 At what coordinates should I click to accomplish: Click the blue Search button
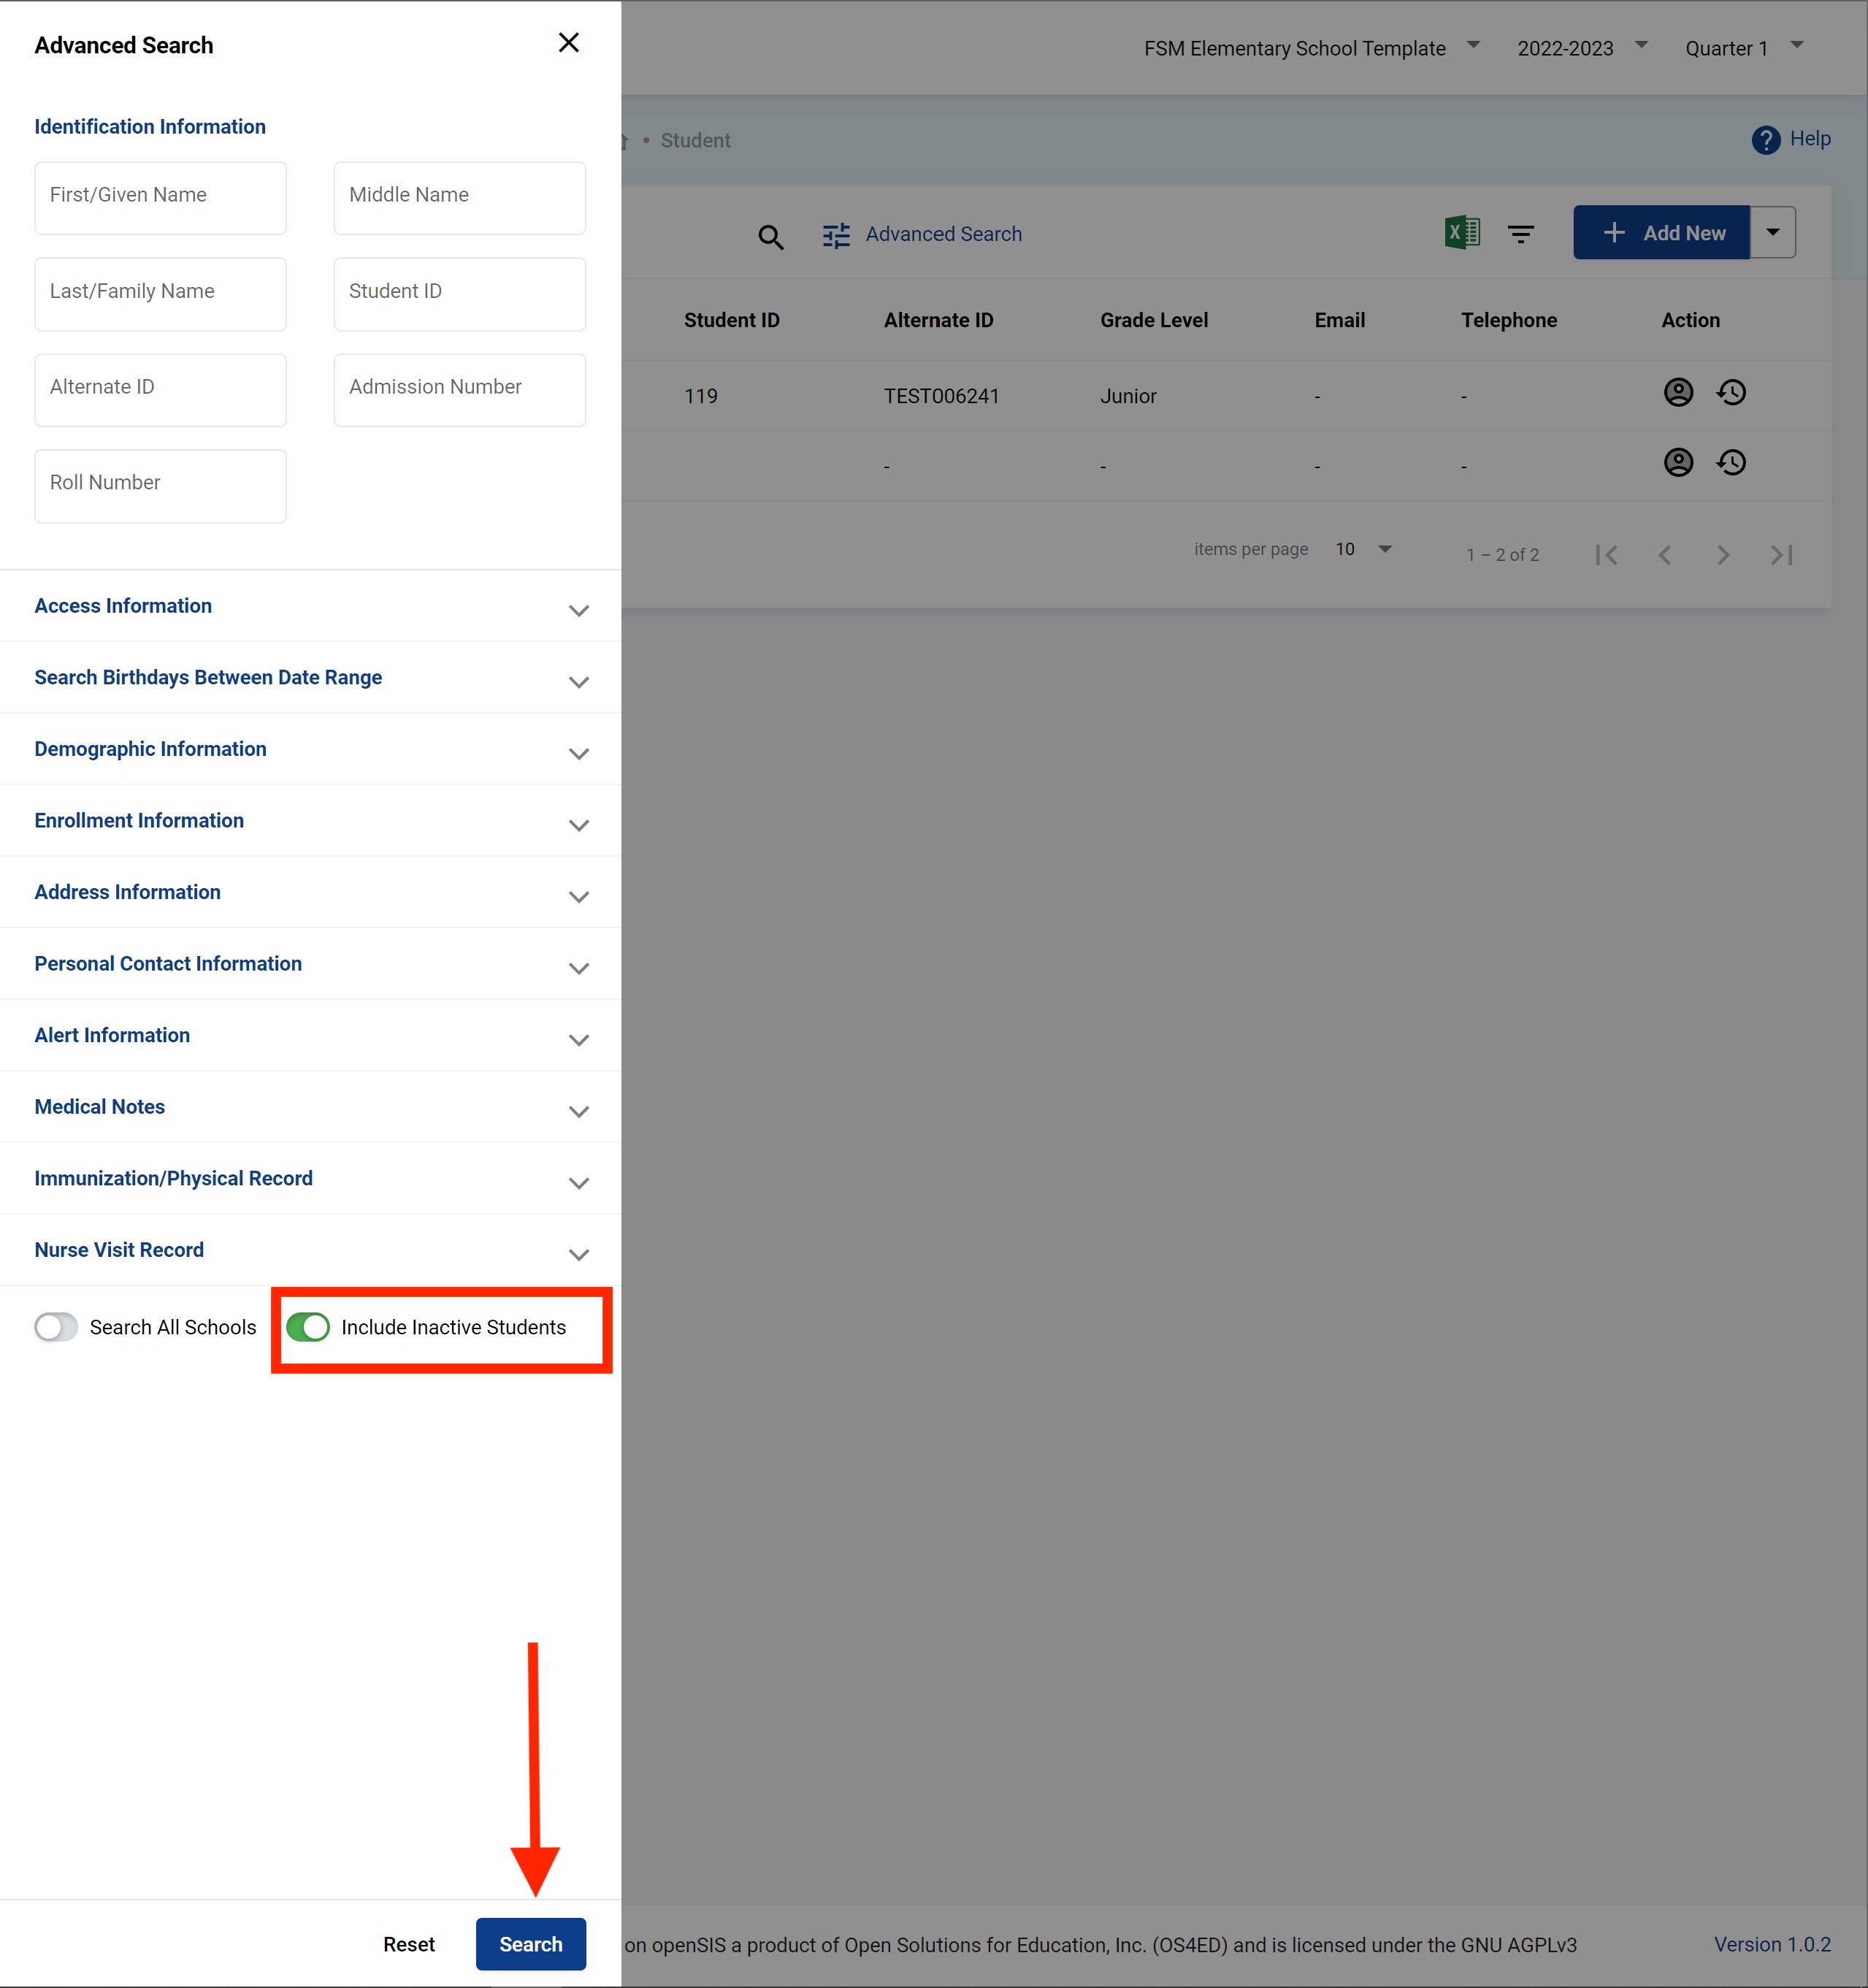[x=530, y=1943]
